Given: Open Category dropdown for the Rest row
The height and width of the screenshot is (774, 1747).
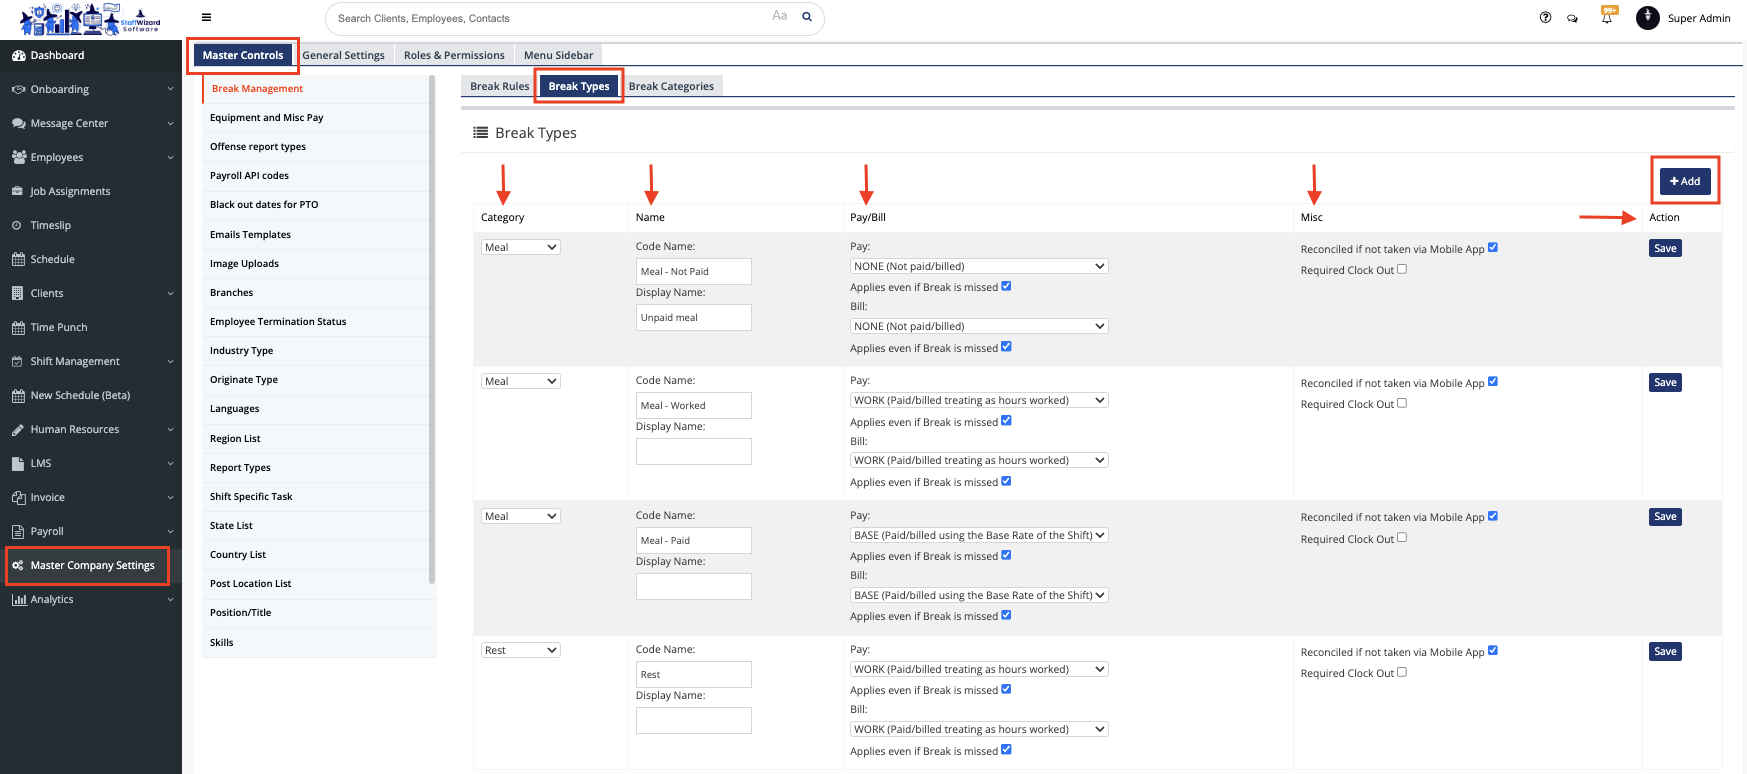Looking at the screenshot, I should point(520,650).
